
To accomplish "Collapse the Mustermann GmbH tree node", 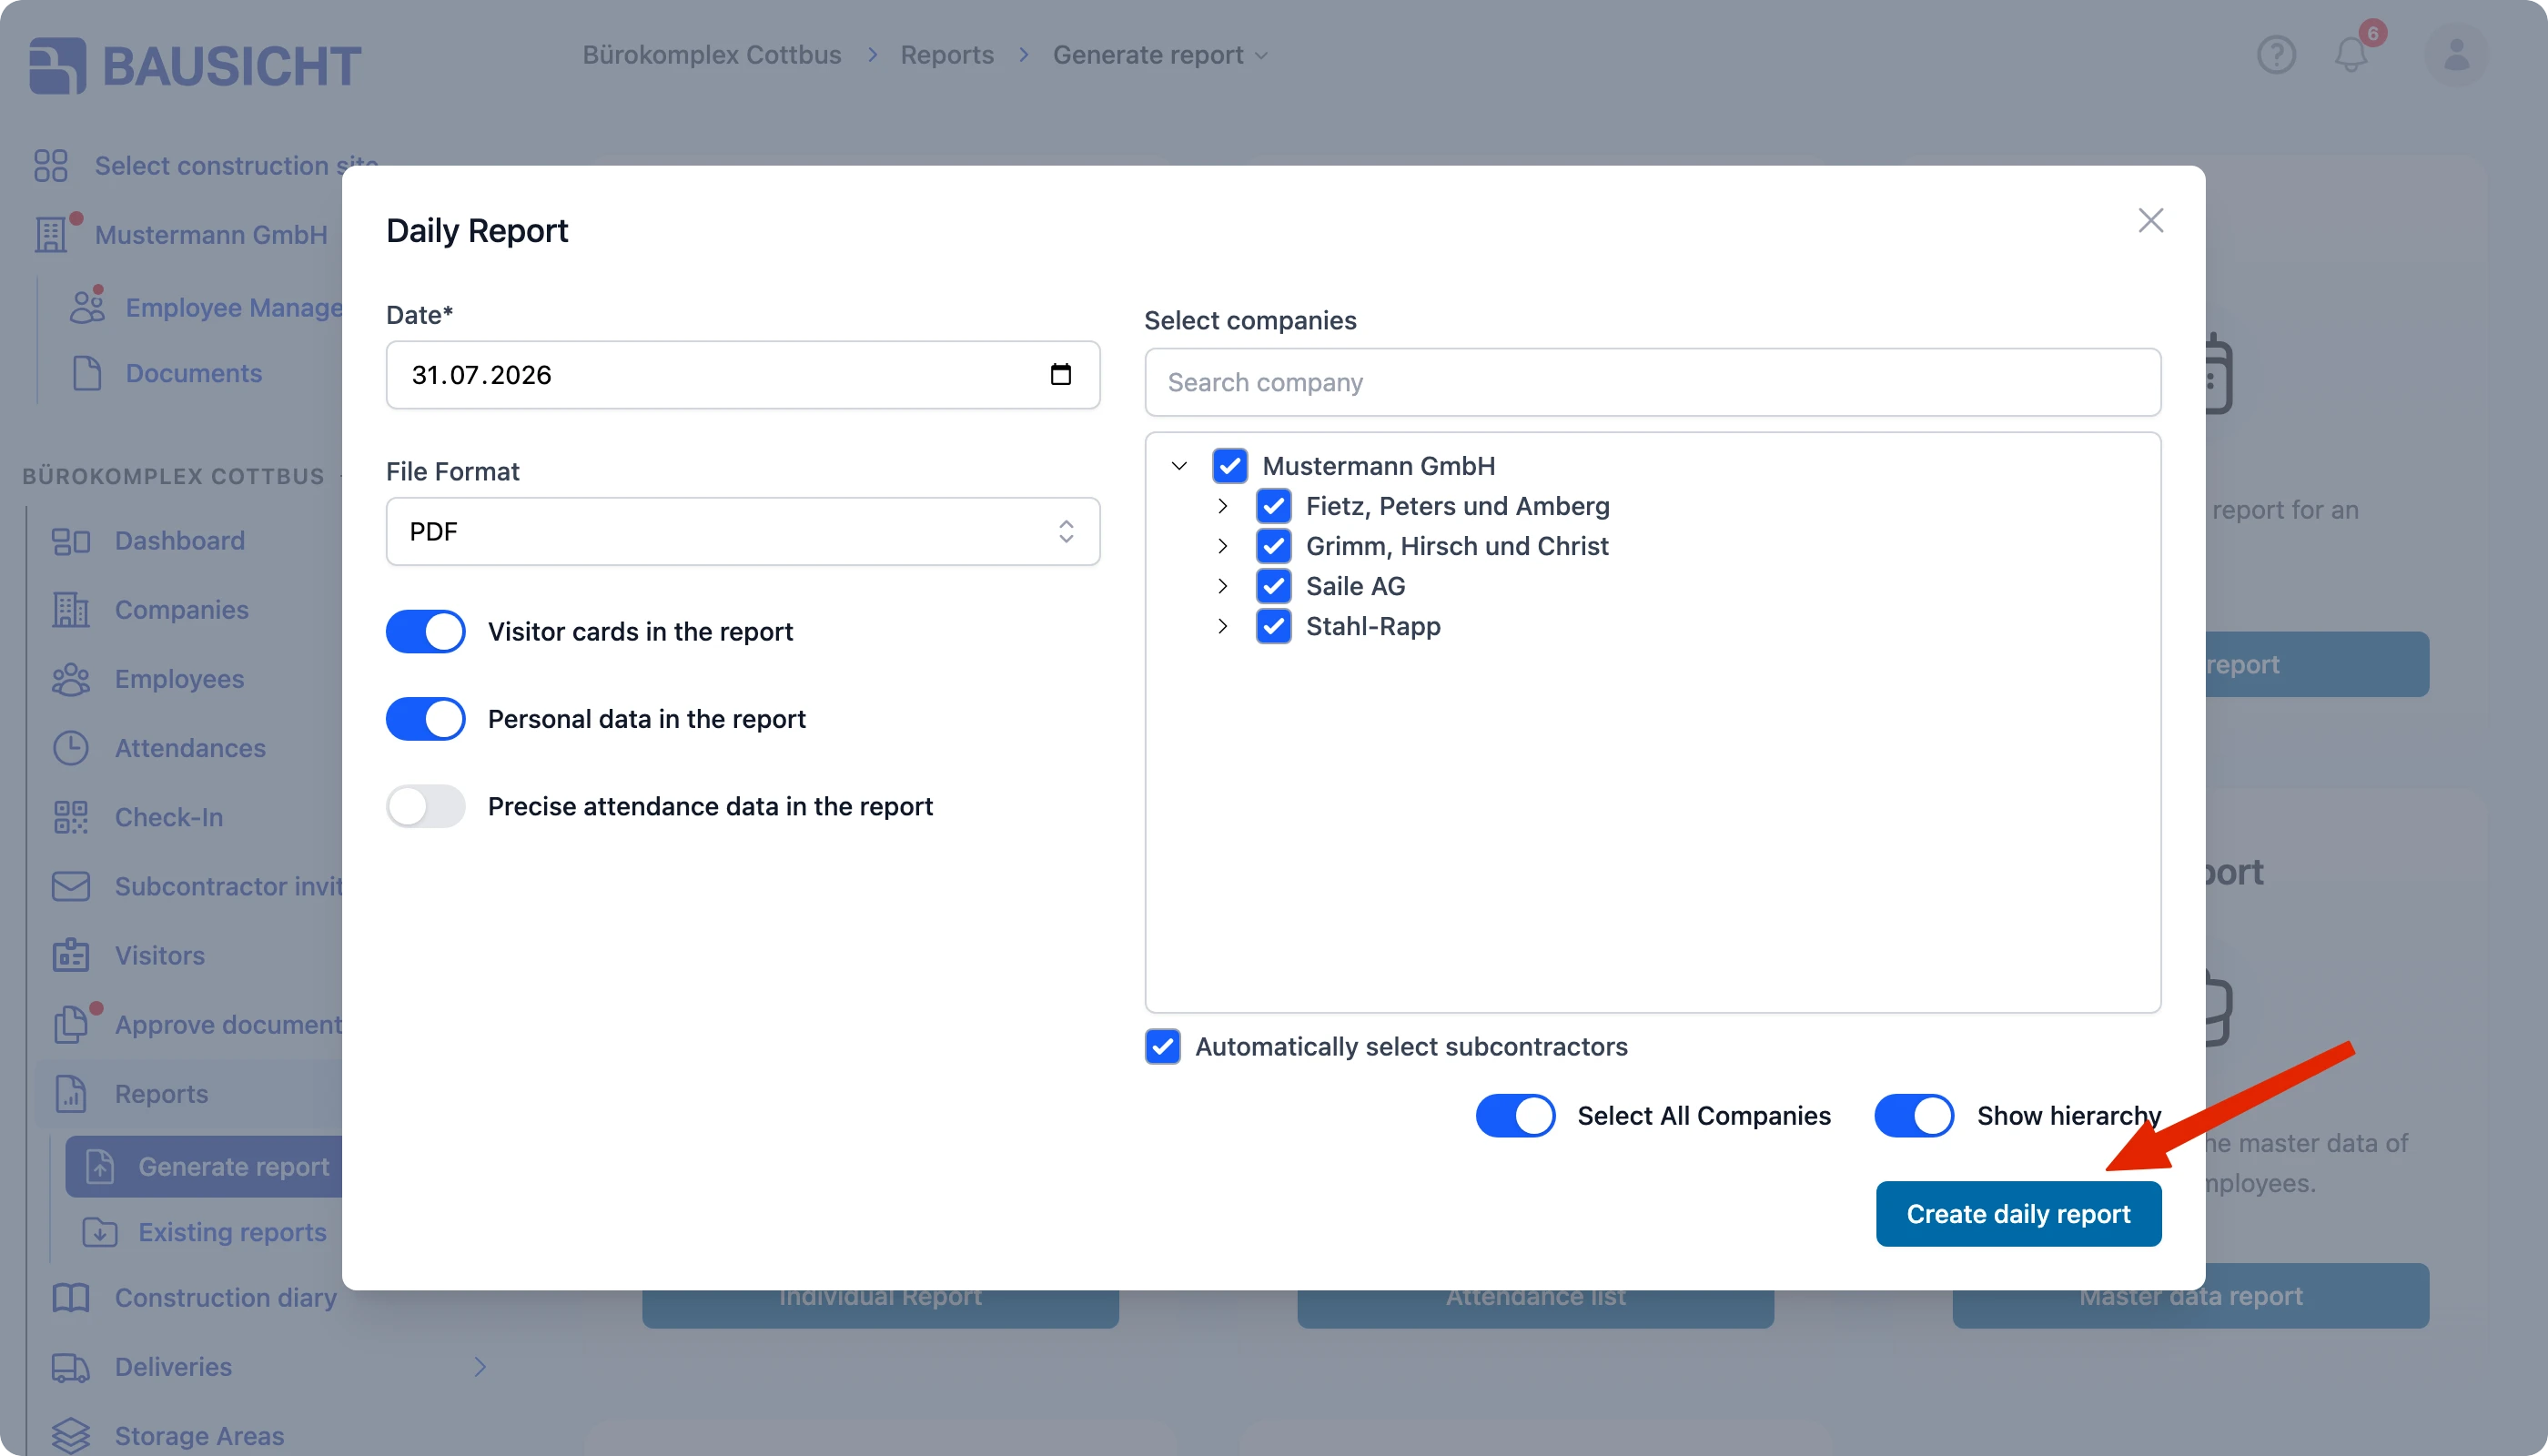I will click(1179, 466).
